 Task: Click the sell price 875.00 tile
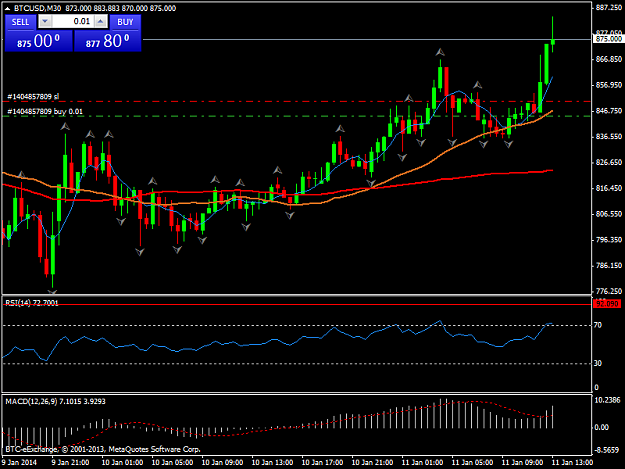point(39,41)
